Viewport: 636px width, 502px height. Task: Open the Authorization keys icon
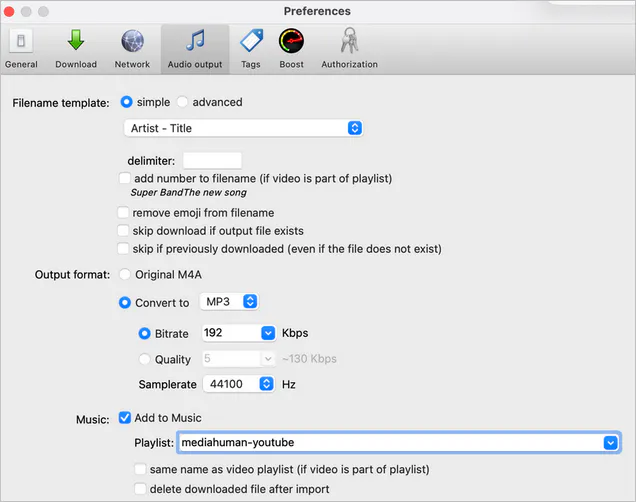point(349,40)
